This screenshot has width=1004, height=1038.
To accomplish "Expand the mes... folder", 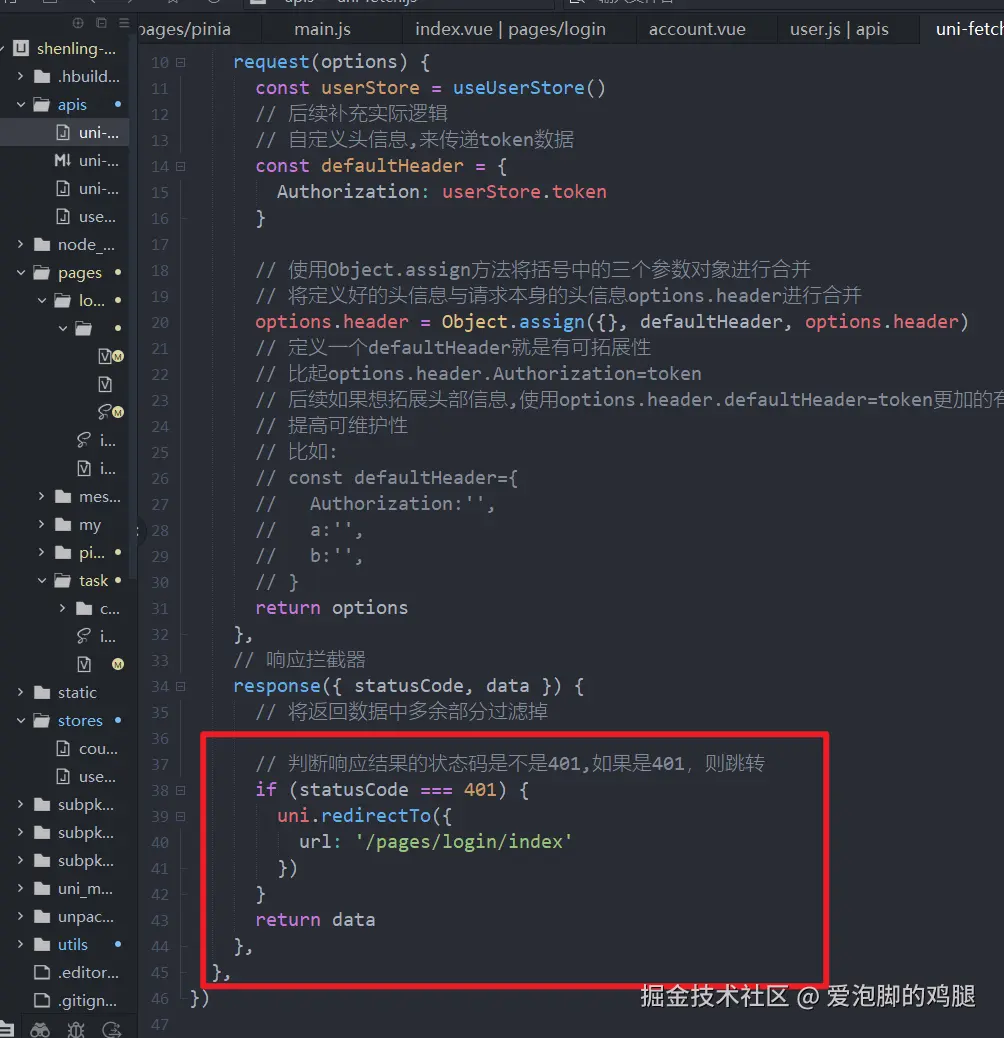I will point(42,496).
